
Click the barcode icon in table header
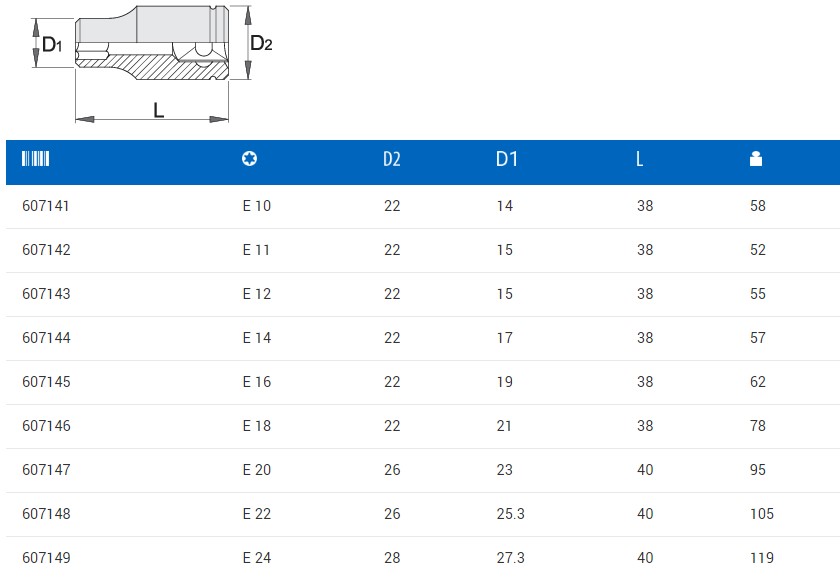point(35,159)
